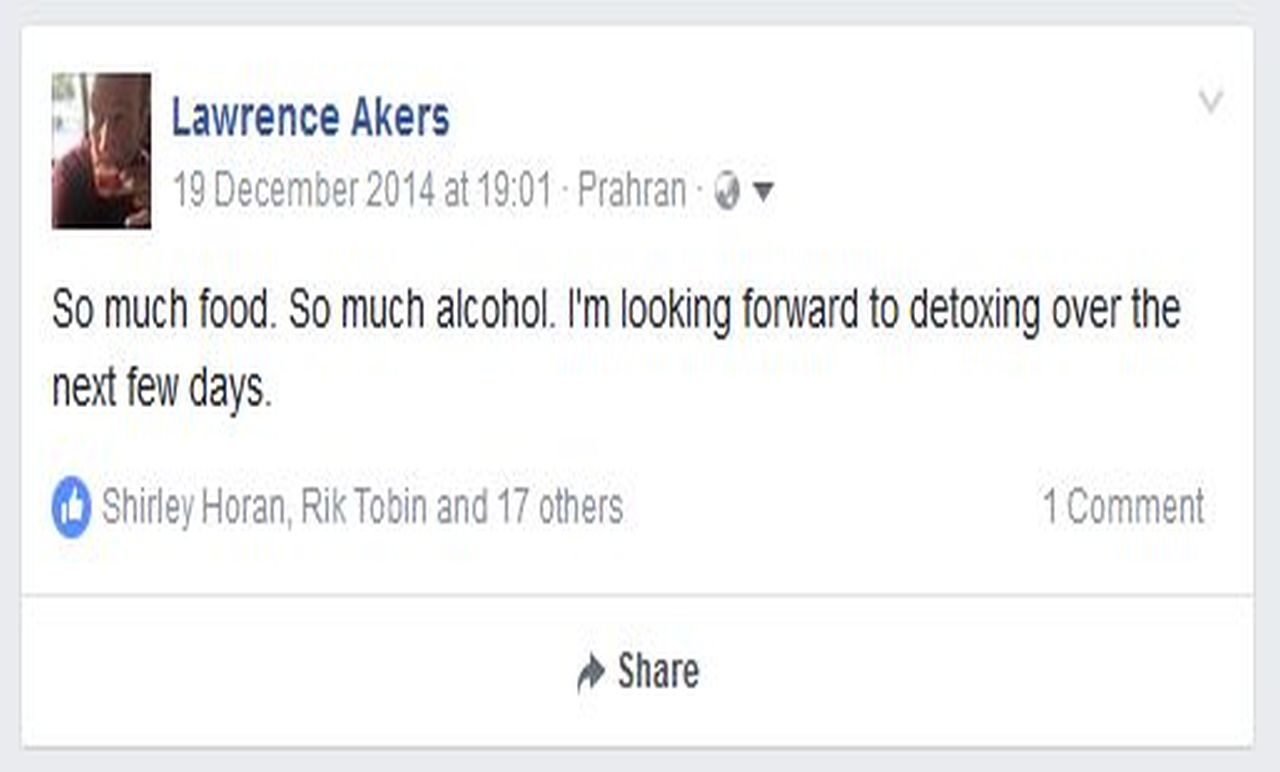
Task: Open the Prahran location link
Action: point(632,190)
